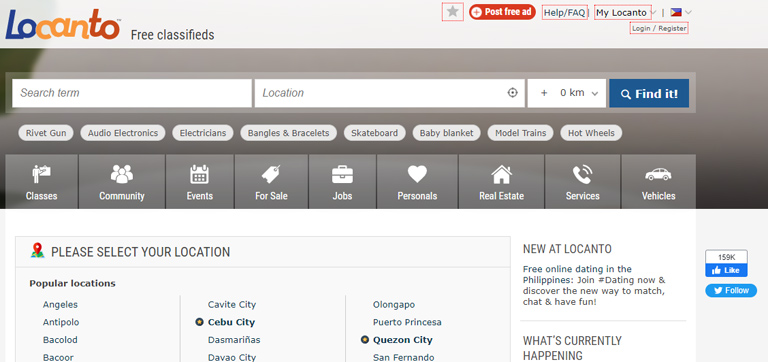The image size is (768, 362).
Task: Select the Baby blanket suggestion tag
Action: click(447, 133)
